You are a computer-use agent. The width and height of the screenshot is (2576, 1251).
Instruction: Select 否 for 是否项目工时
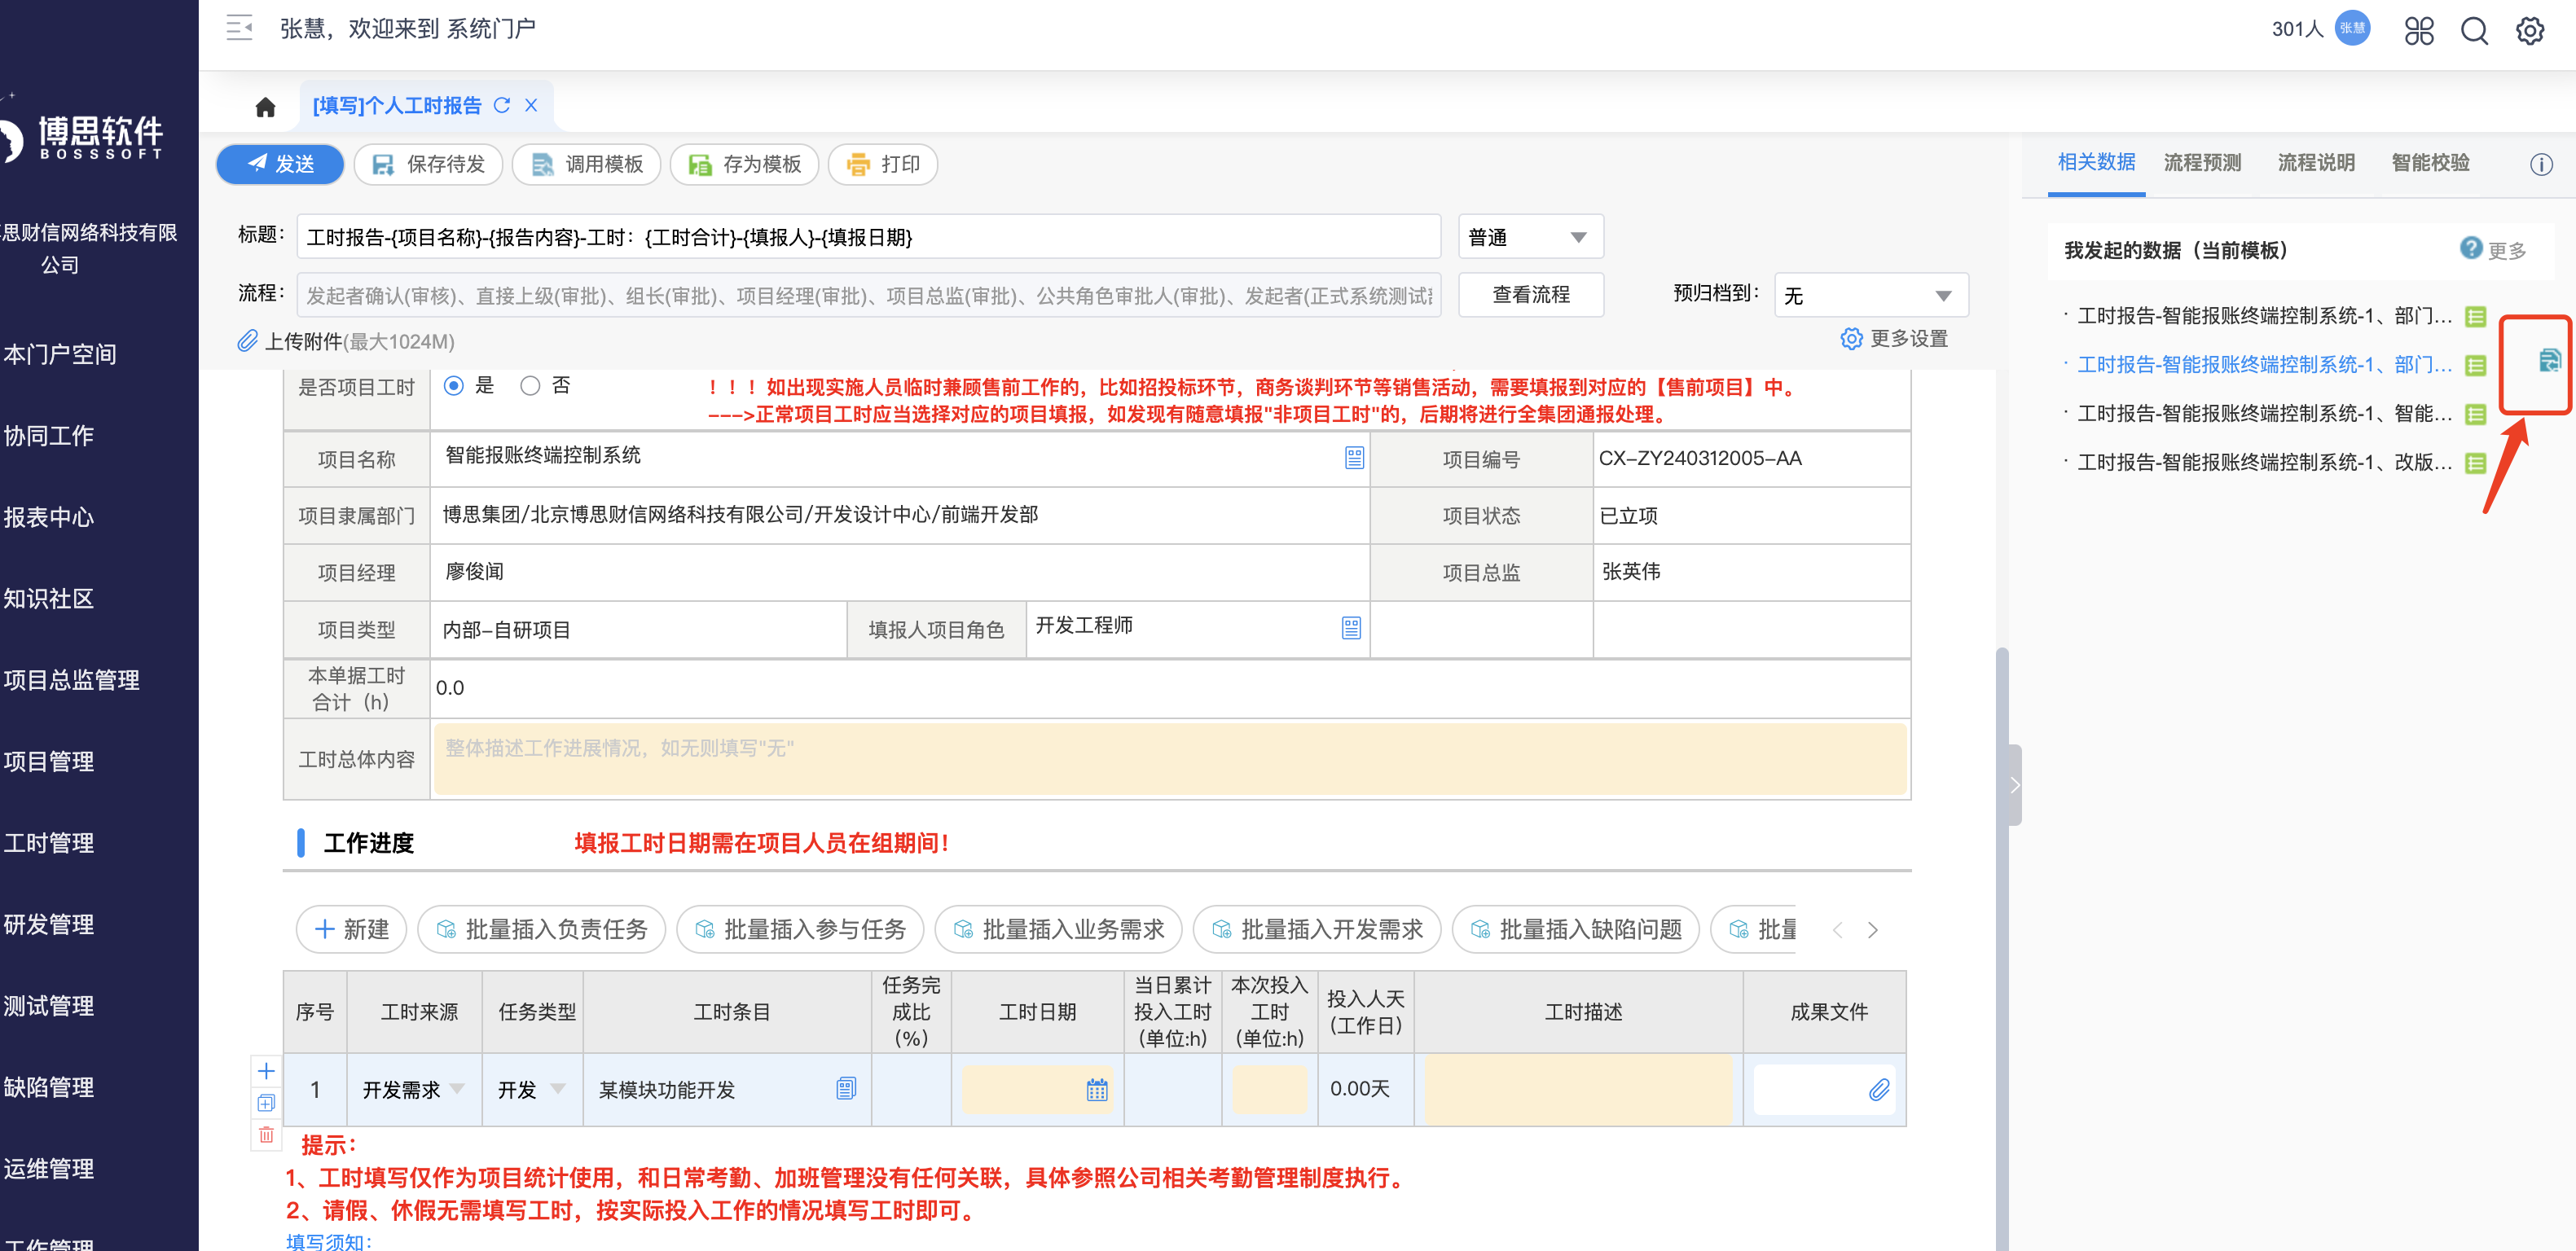point(530,386)
